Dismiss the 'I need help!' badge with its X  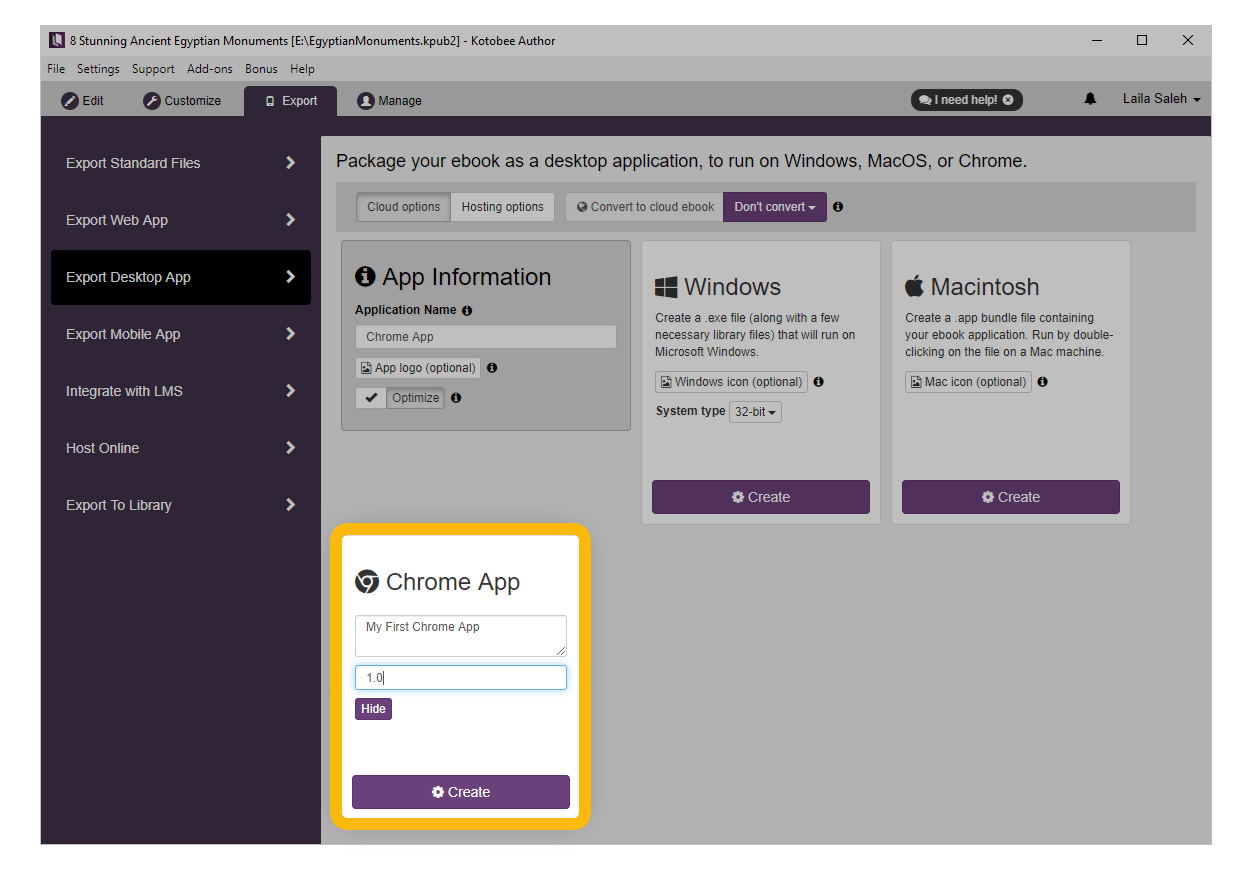point(1008,100)
